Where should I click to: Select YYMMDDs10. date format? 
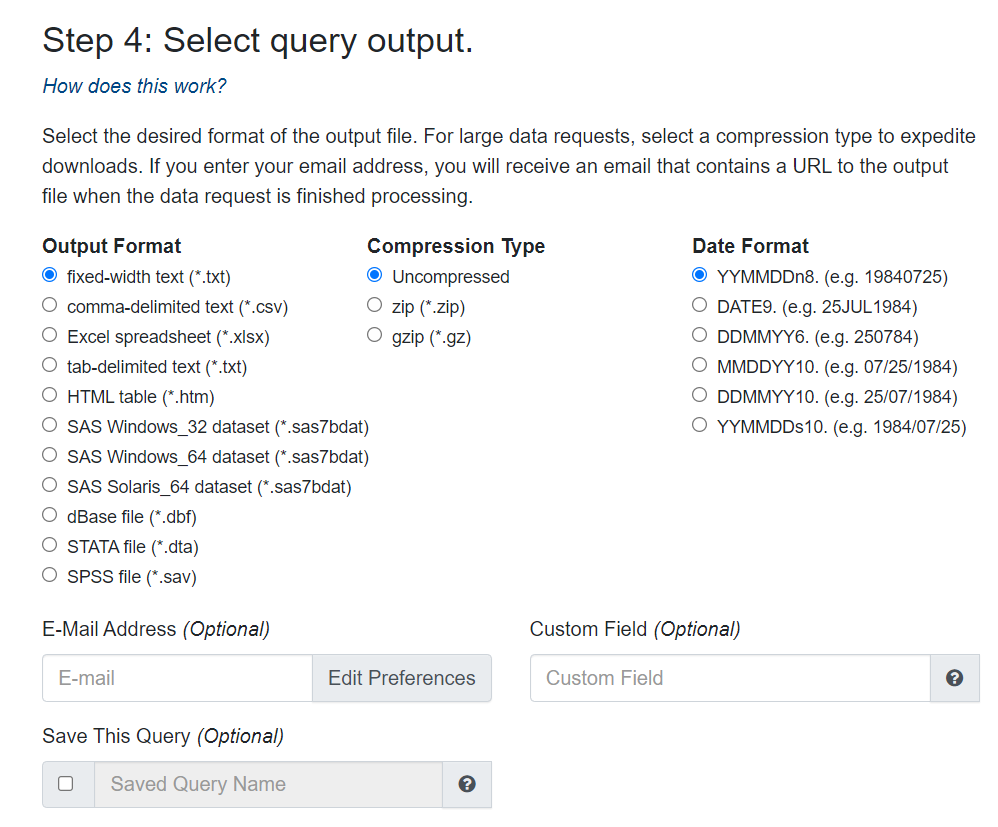(699, 425)
